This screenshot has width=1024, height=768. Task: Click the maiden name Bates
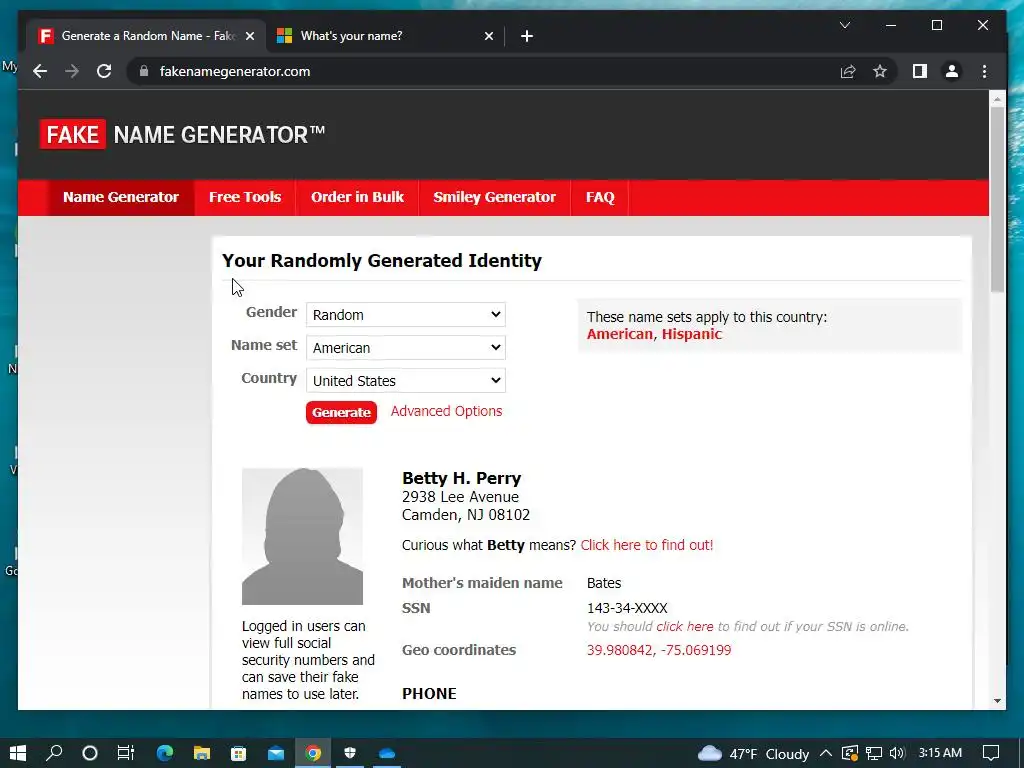[603, 583]
